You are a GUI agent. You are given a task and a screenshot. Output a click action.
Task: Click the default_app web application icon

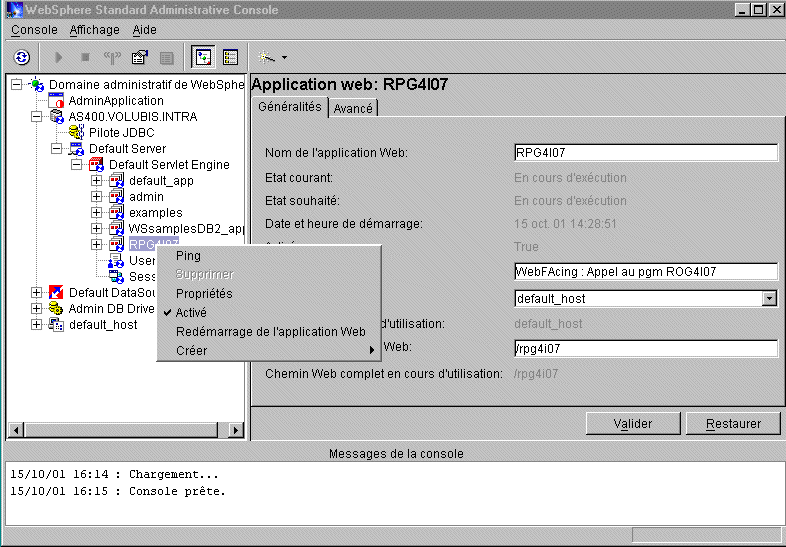click(116, 180)
